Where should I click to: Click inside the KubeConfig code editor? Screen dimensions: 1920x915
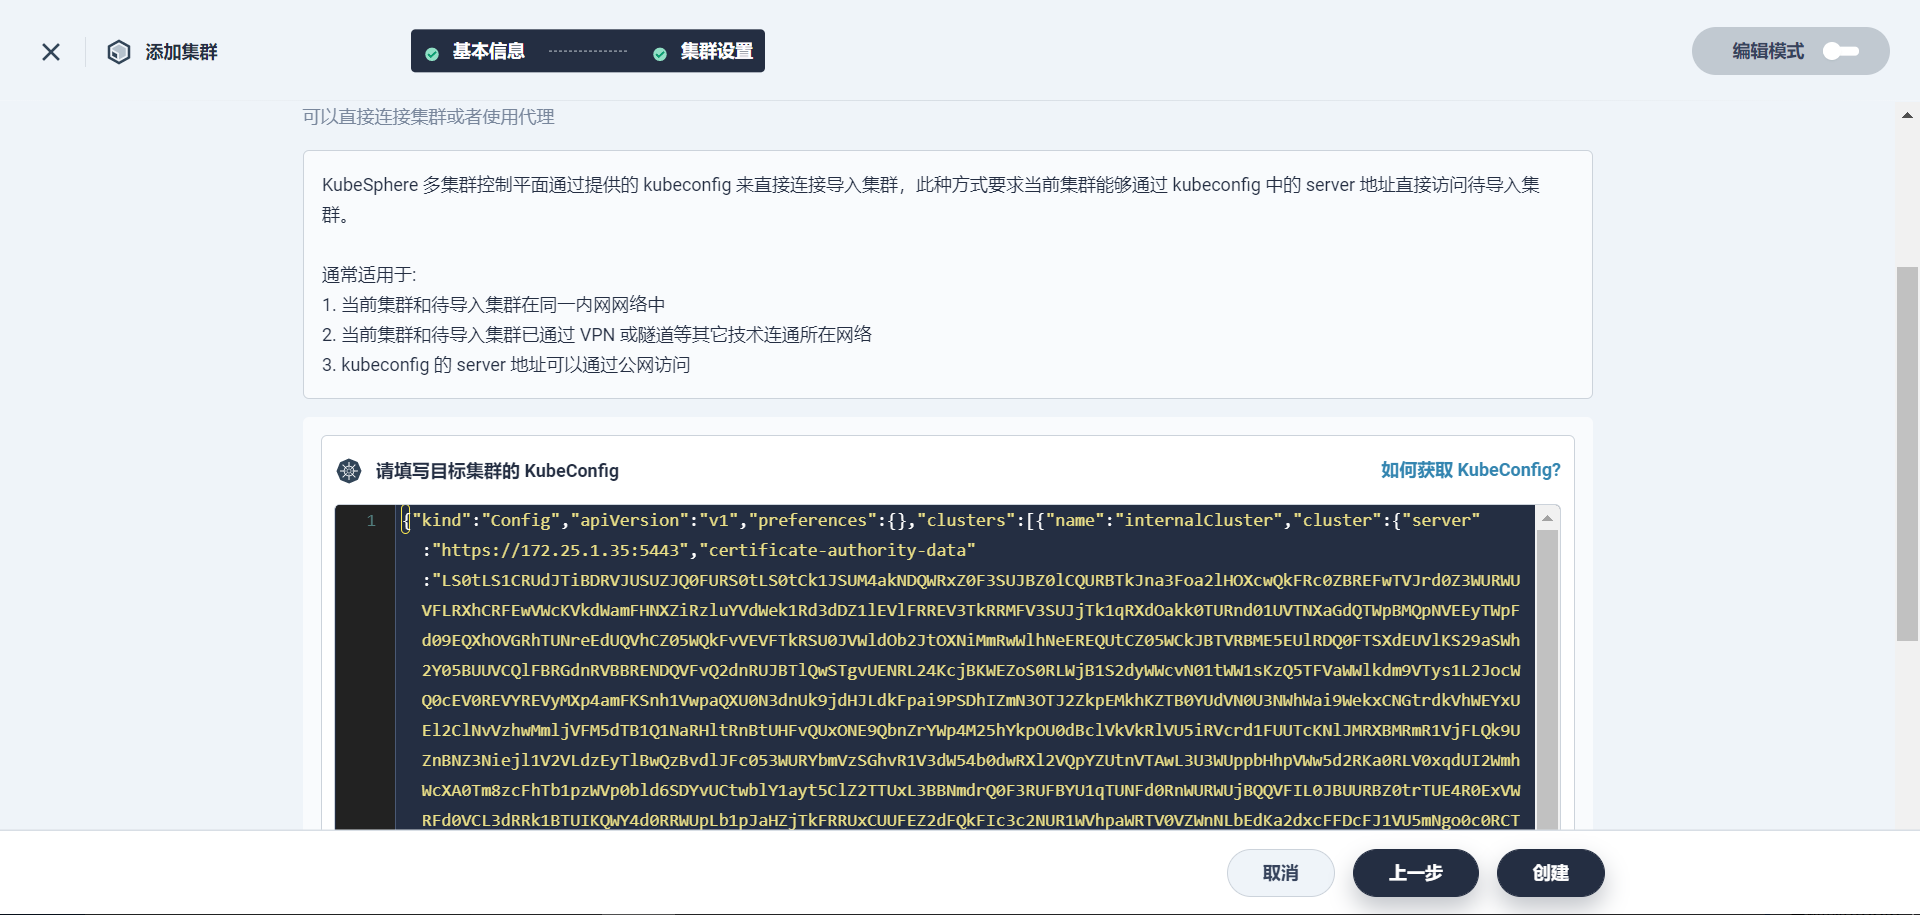point(965,667)
